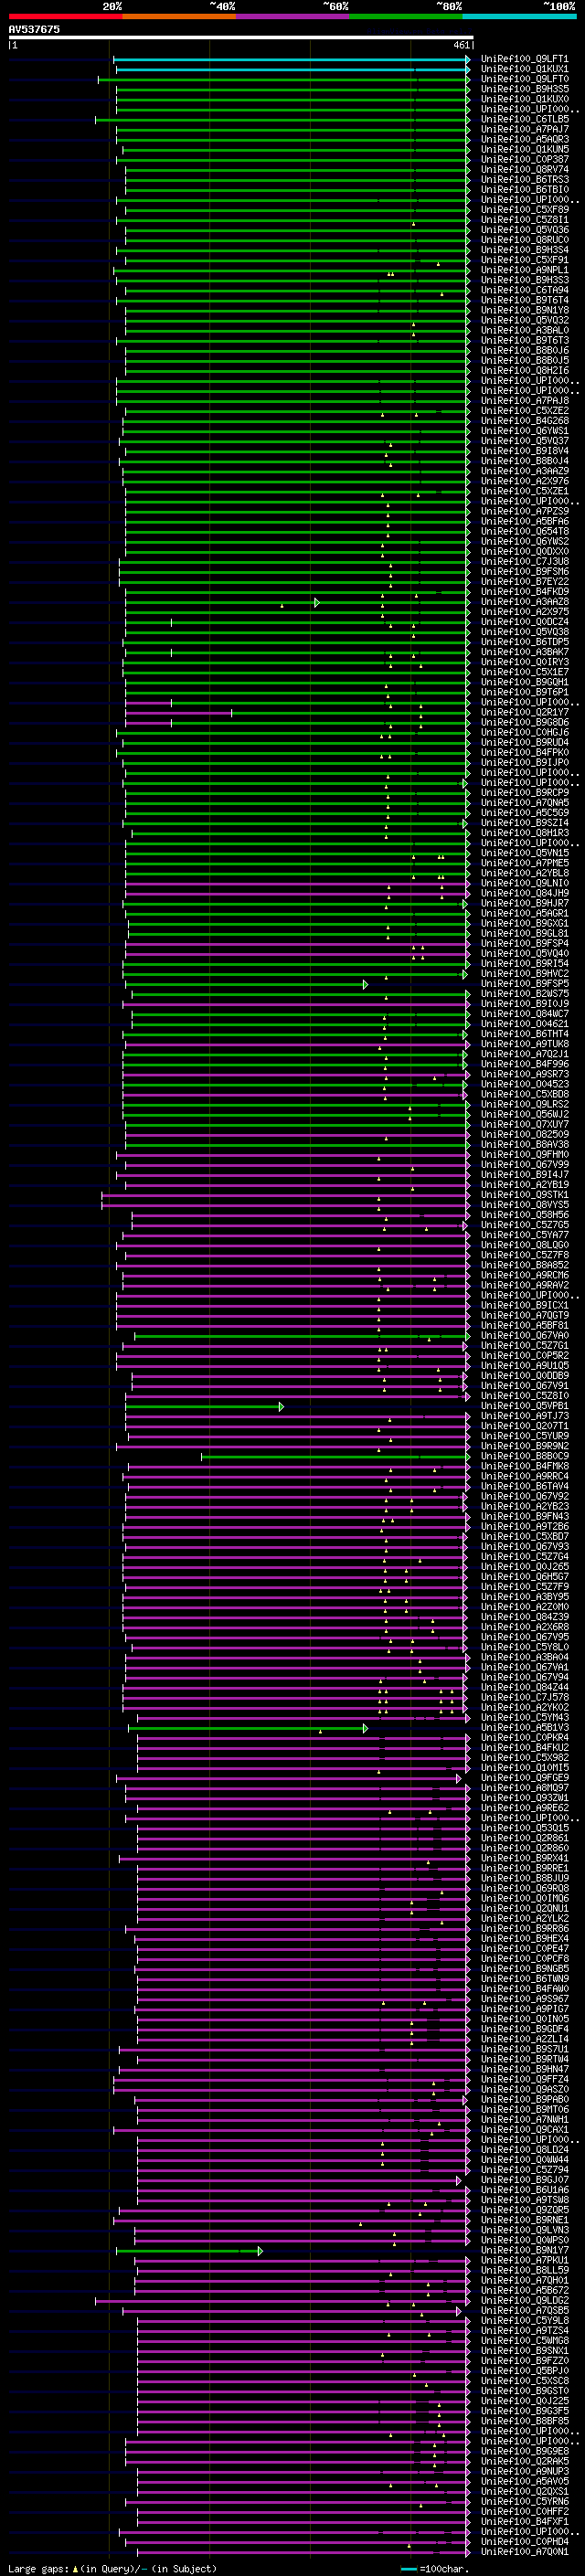Select label UniRef100_B9I8V4

pyautogui.click(x=525, y=450)
